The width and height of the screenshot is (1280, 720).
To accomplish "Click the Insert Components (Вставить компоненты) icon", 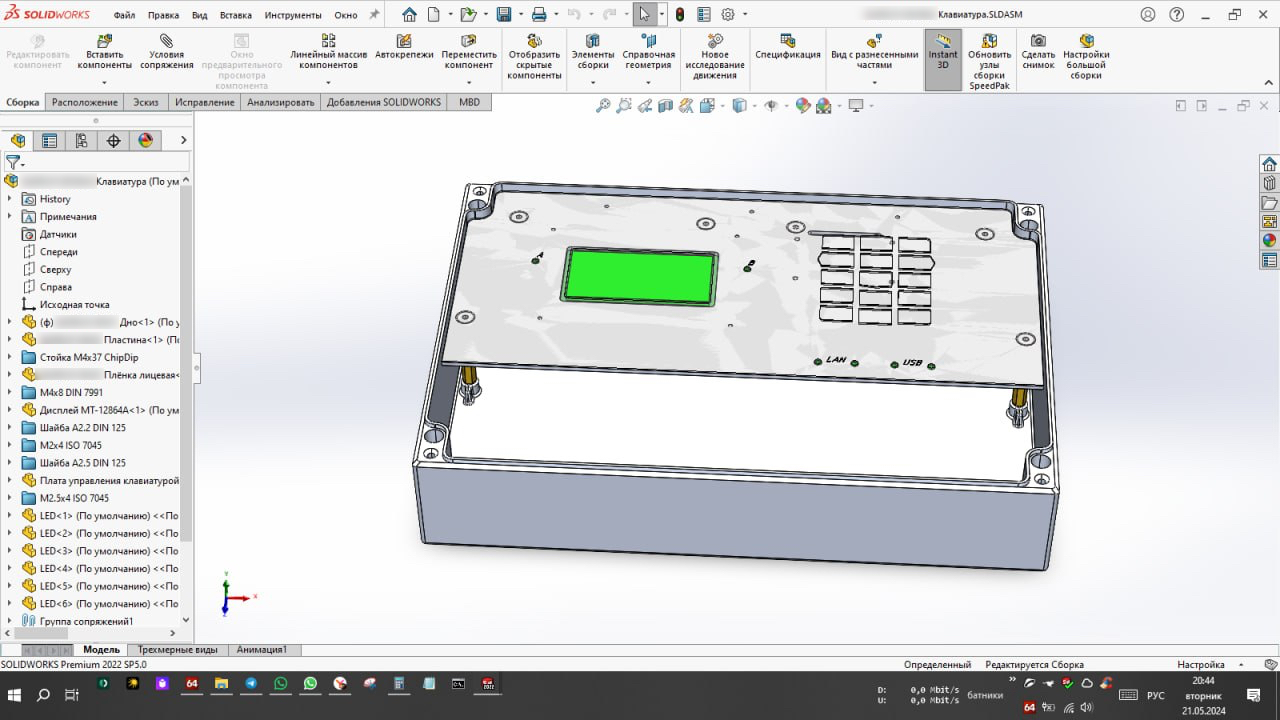I will [x=104, y=41].
